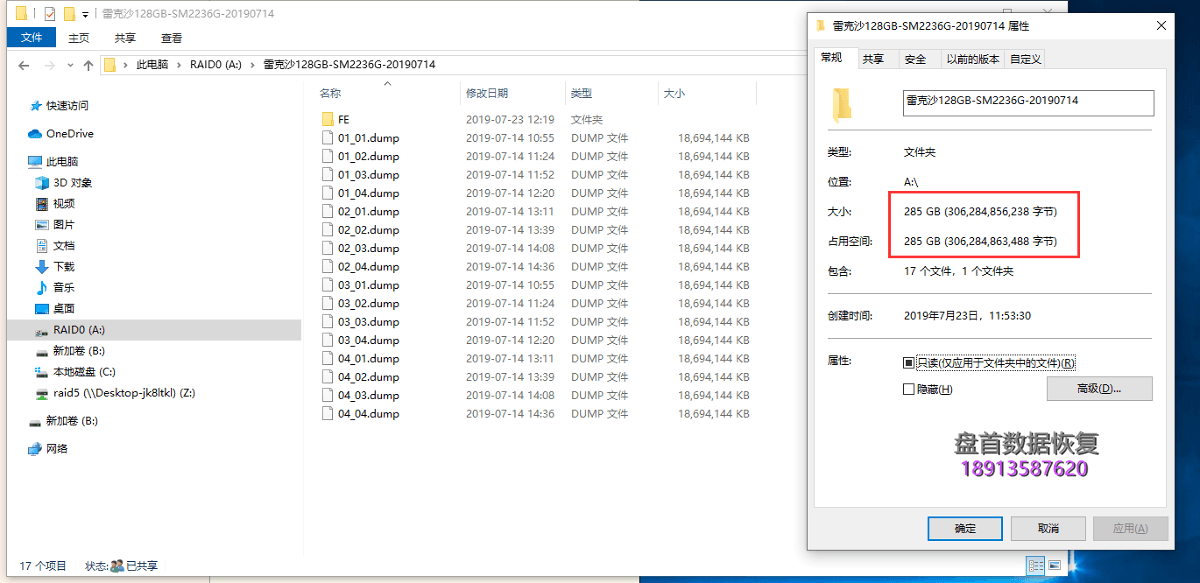Switch to large icons view in status bar

[x=1054, y=566]
